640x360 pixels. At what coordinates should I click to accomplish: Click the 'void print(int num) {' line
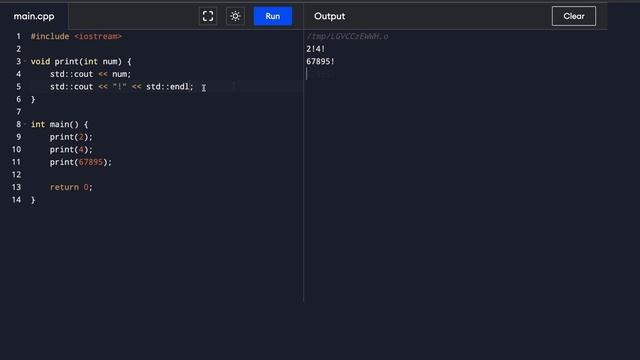[x=81, y=61]
